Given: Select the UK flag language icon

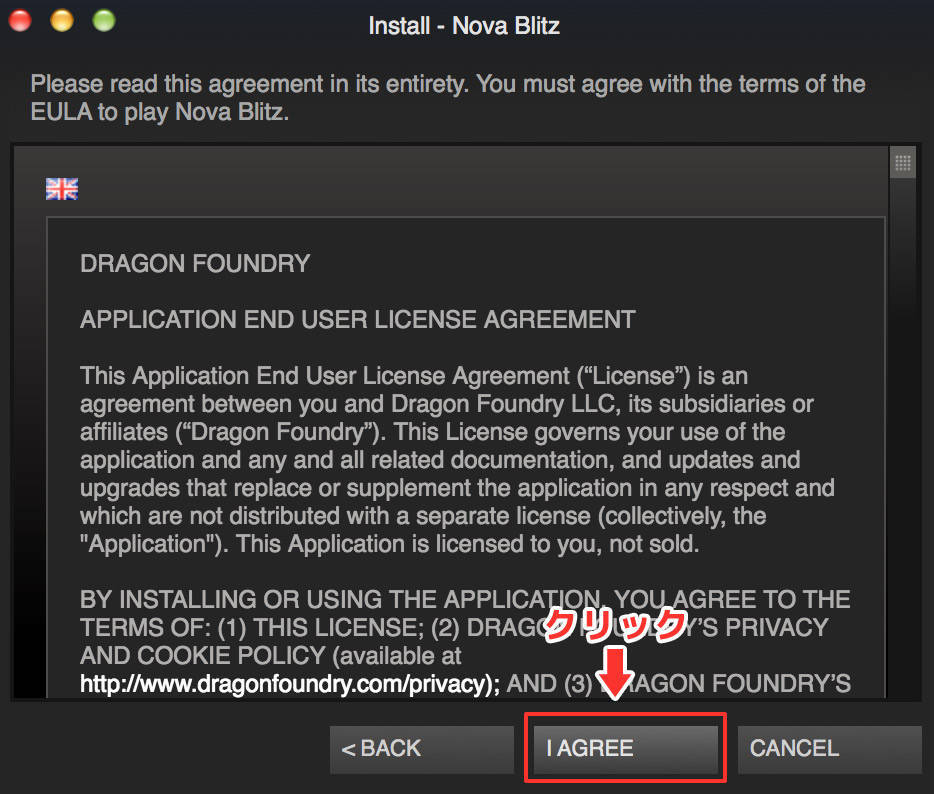Looking at the screenshot, I should [62, 189].
